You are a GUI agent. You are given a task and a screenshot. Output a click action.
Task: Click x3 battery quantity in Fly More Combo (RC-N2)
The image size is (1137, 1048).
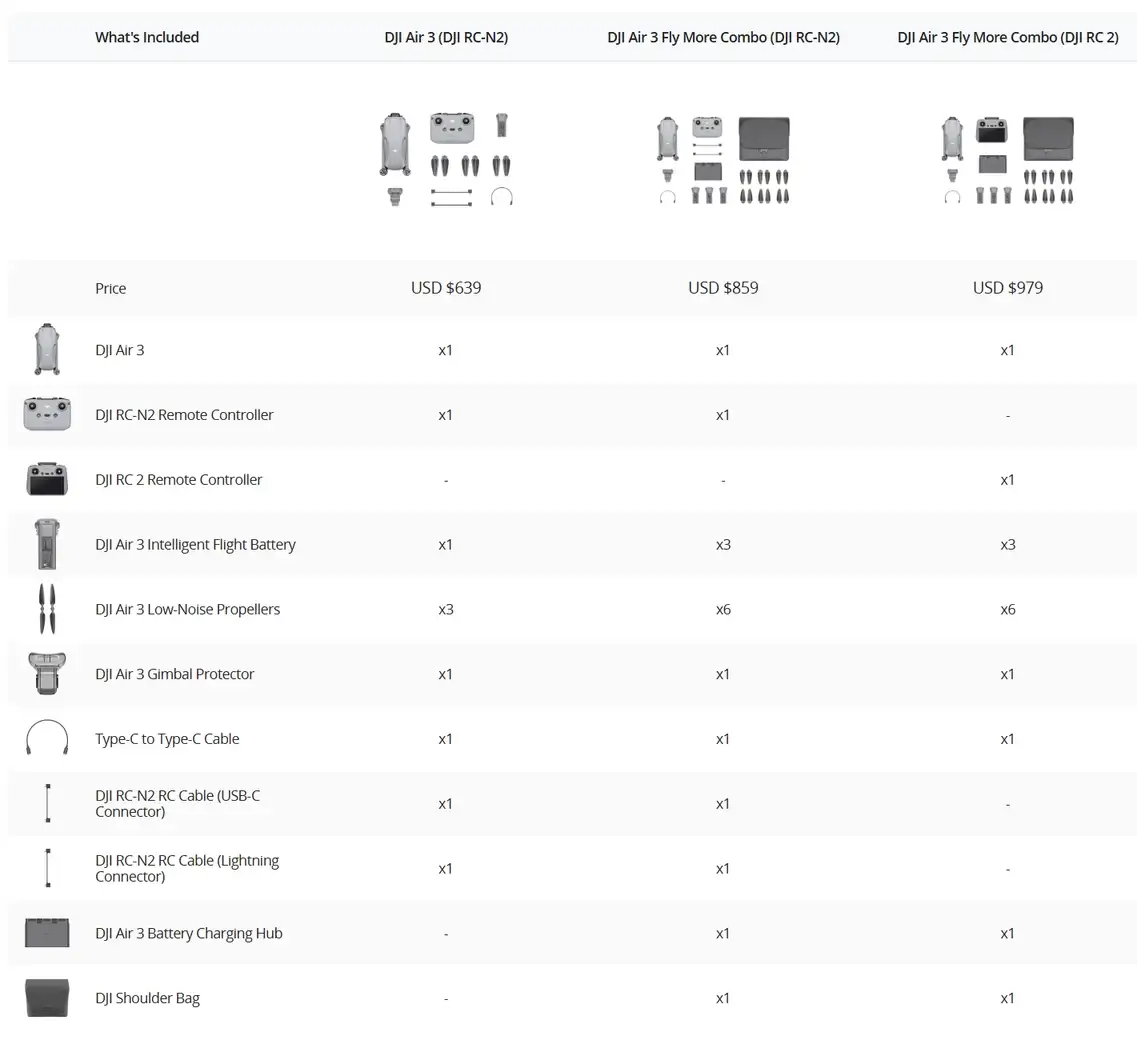pyautogui.click(x=724, y=545)
